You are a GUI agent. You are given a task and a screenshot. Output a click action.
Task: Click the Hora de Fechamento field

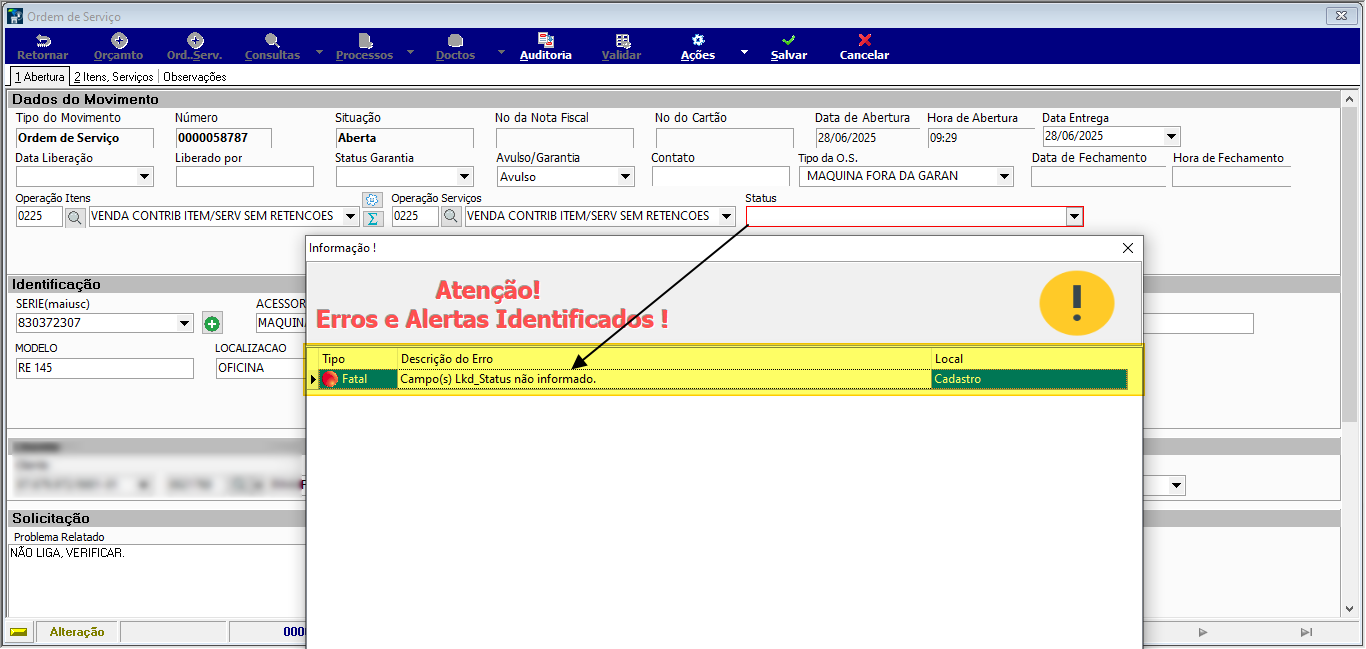pyautogui.click(x=1232, y=177)
